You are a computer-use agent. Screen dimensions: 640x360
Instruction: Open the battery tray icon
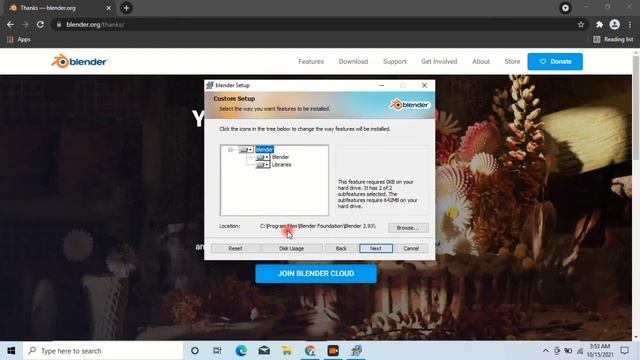tap(568, 351)
